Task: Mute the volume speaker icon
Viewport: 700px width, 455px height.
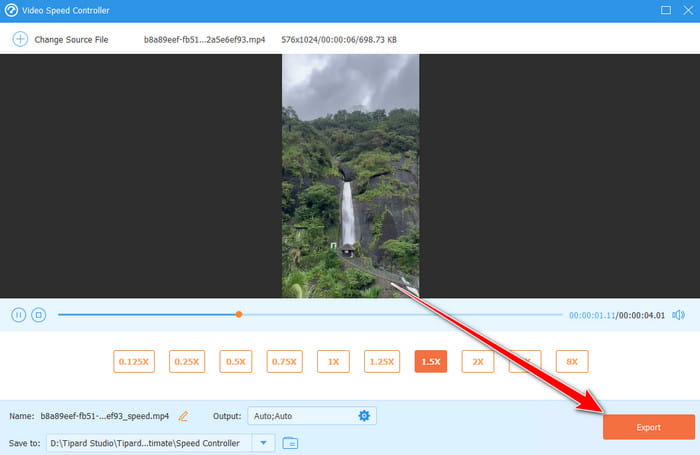Action: (679, 315)
